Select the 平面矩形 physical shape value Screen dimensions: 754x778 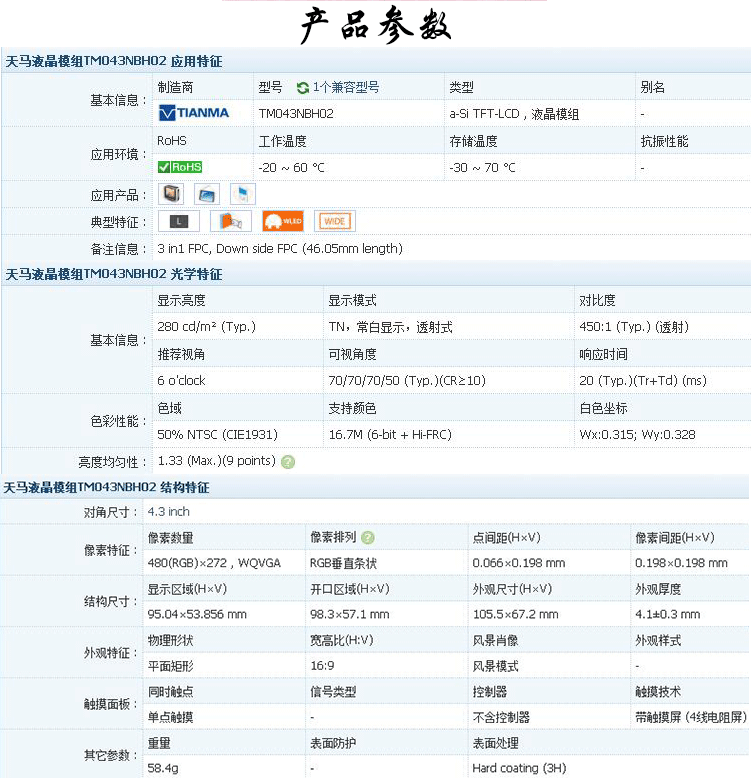171,666
